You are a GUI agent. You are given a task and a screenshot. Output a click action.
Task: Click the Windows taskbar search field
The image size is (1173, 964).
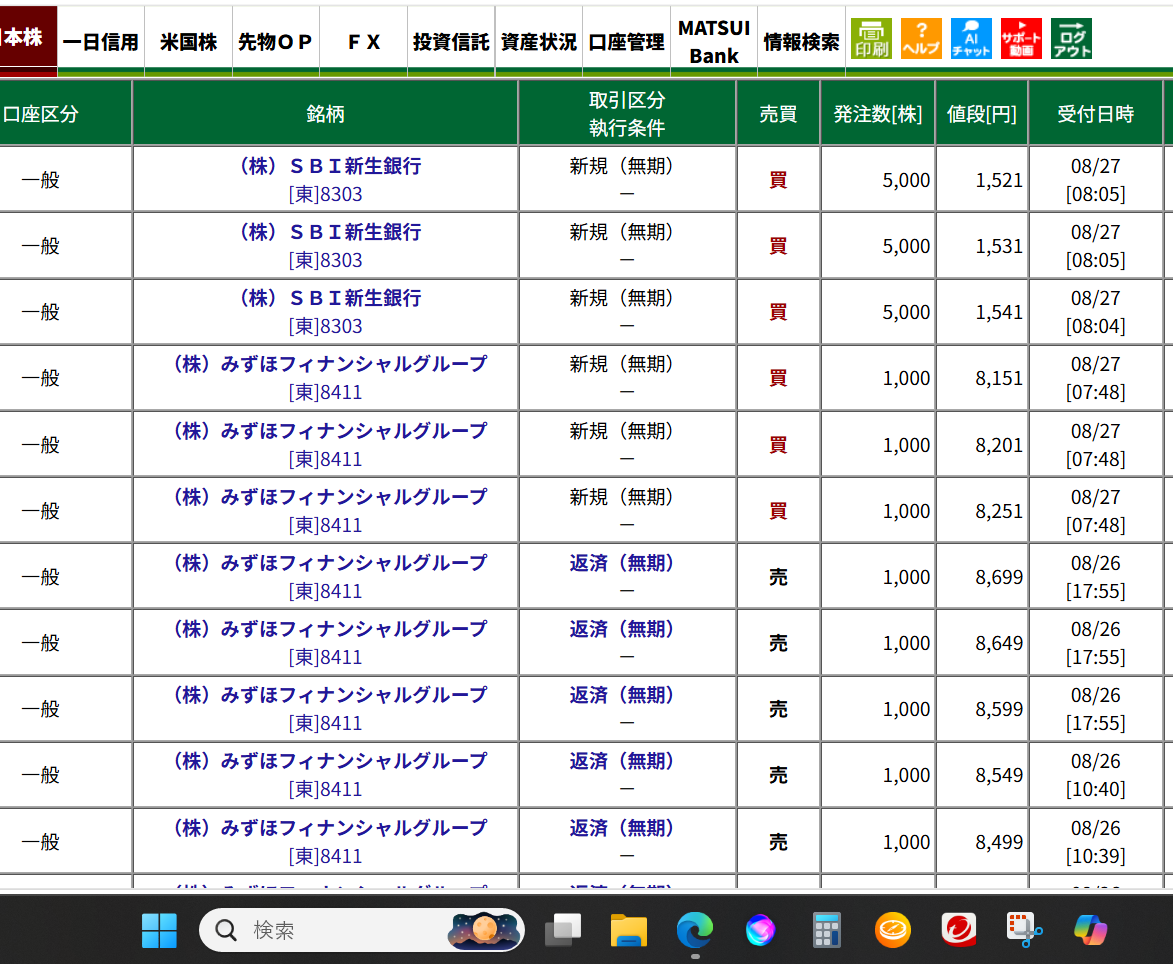(361, 930)
